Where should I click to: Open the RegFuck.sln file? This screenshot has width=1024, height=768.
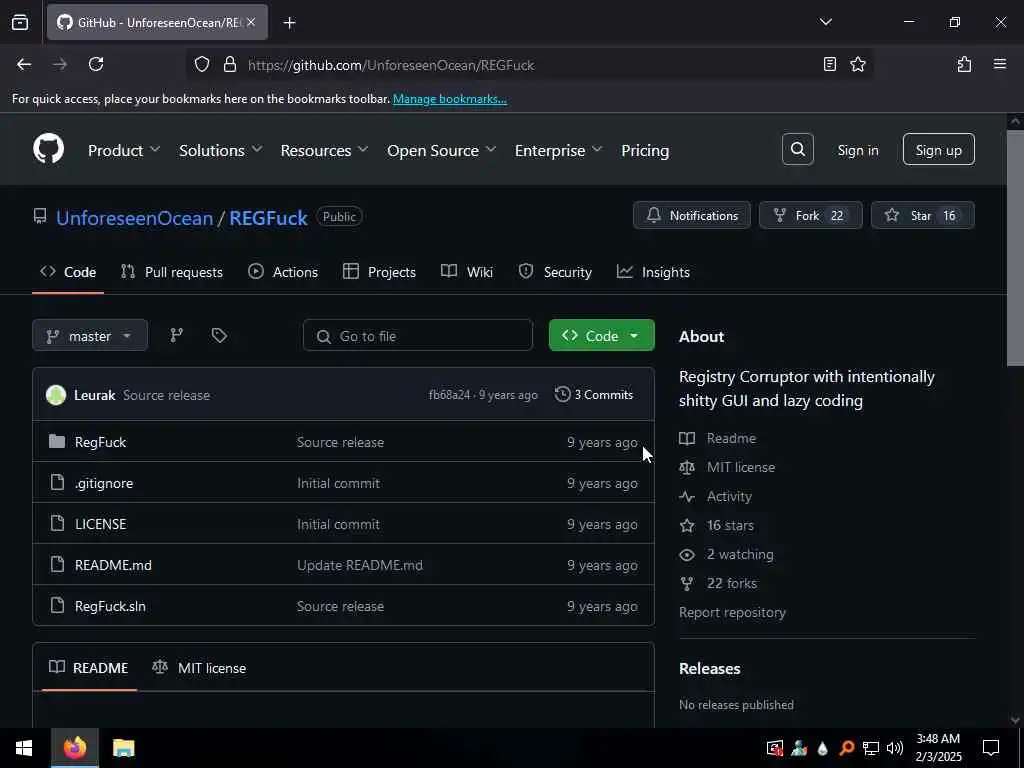(110, 606)
